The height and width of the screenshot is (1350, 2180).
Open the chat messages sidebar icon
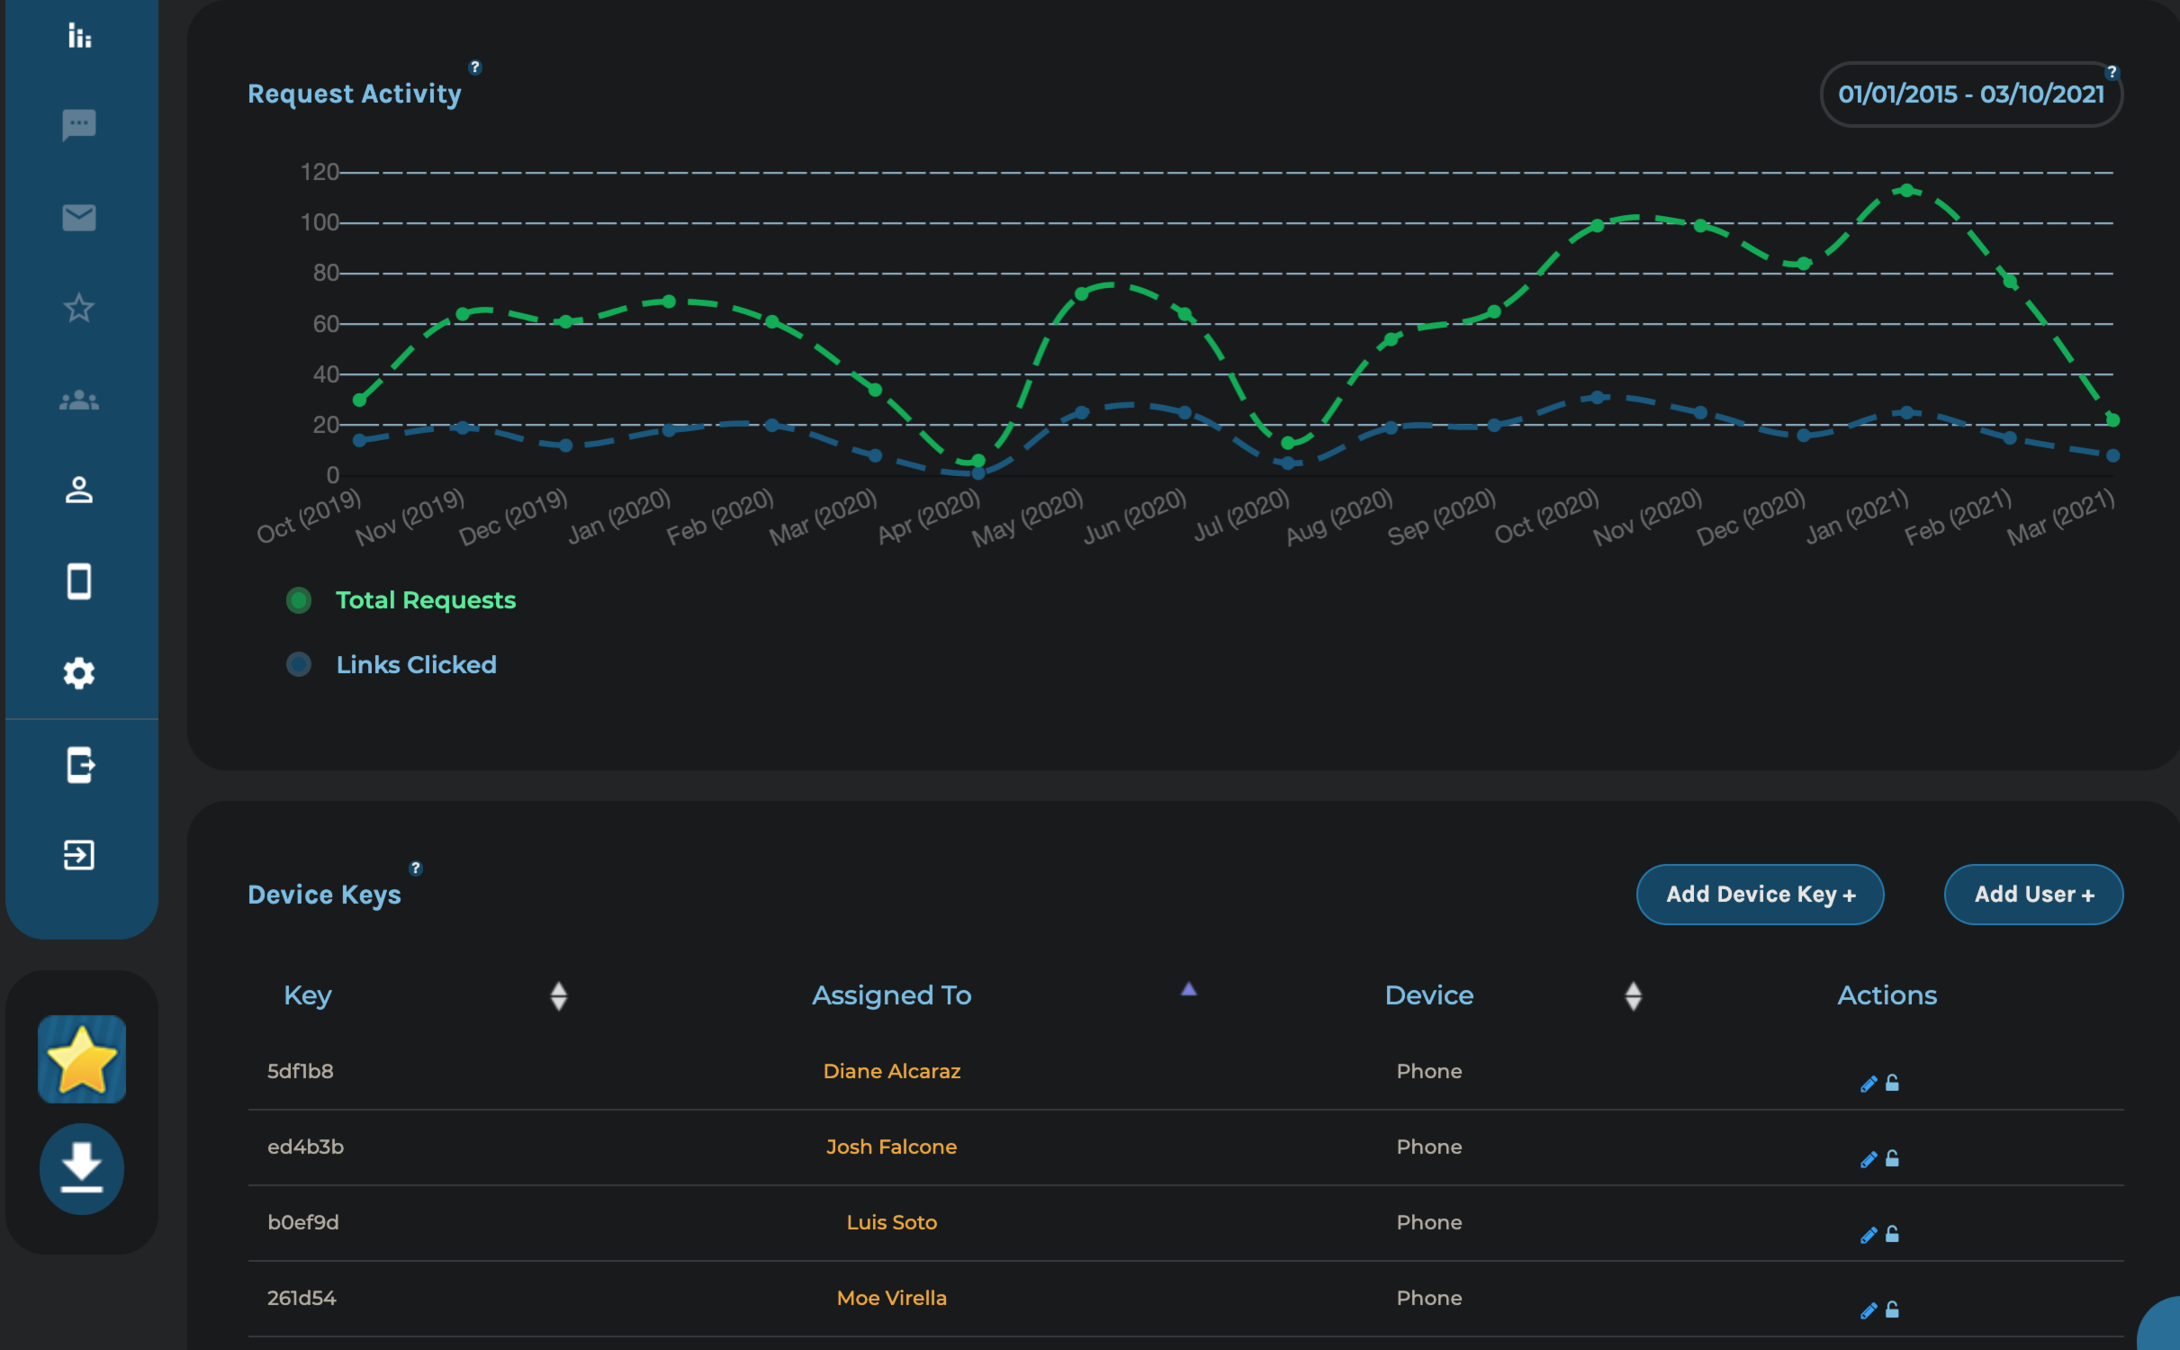click(x=79, y=125)
